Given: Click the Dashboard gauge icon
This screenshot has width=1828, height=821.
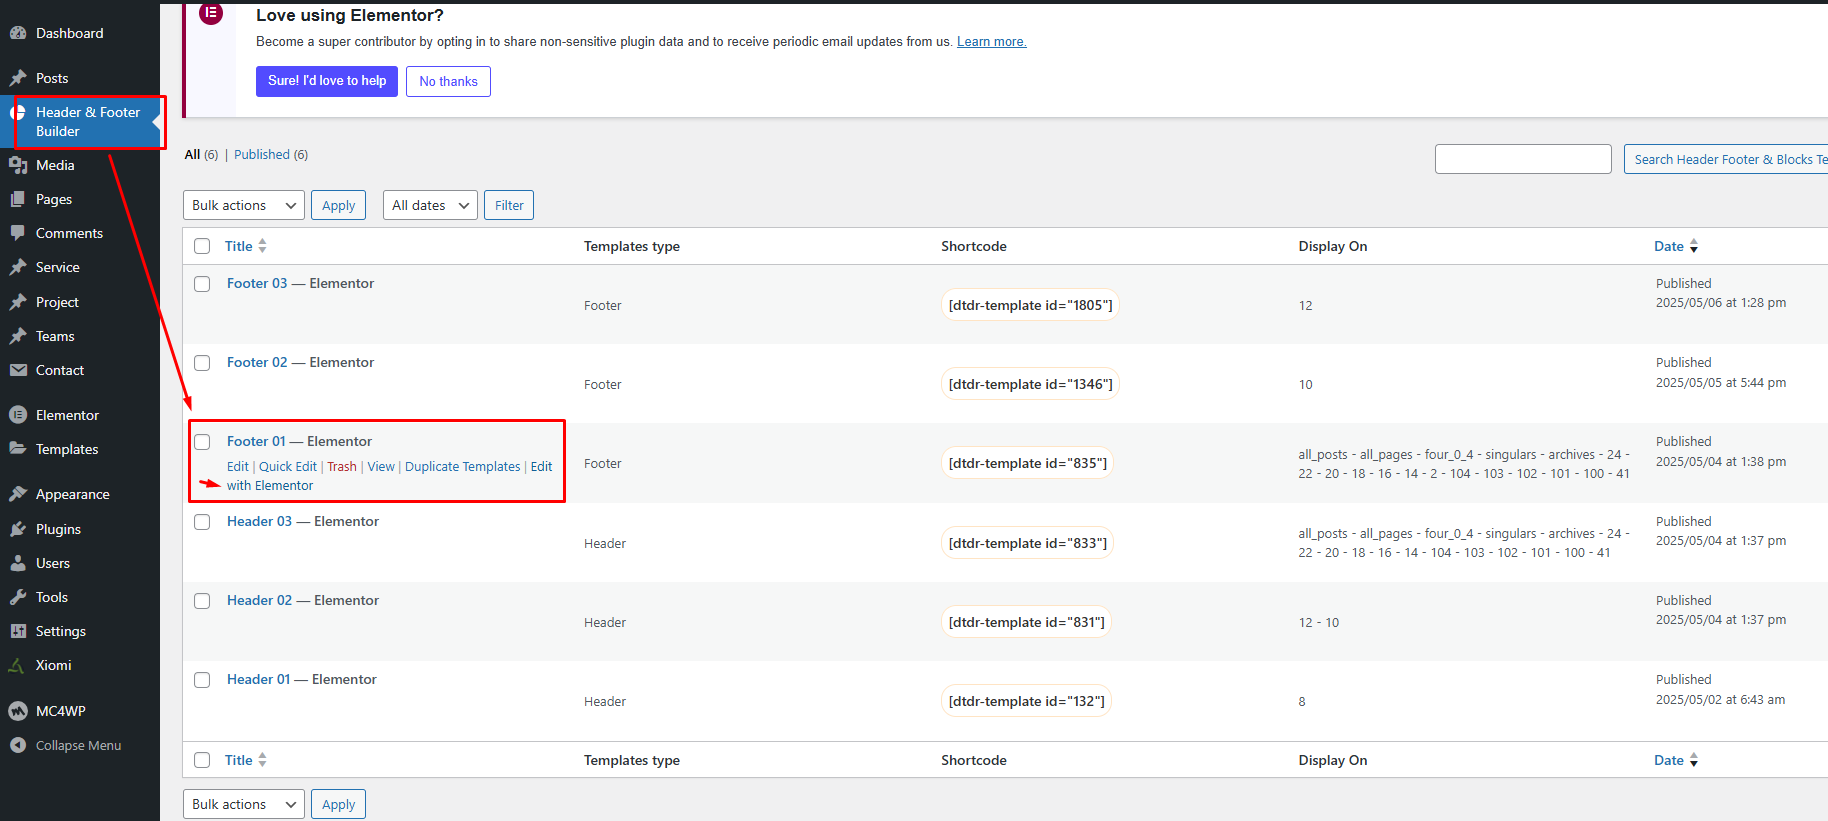Looking at the screenshot, I should point(18,33).
